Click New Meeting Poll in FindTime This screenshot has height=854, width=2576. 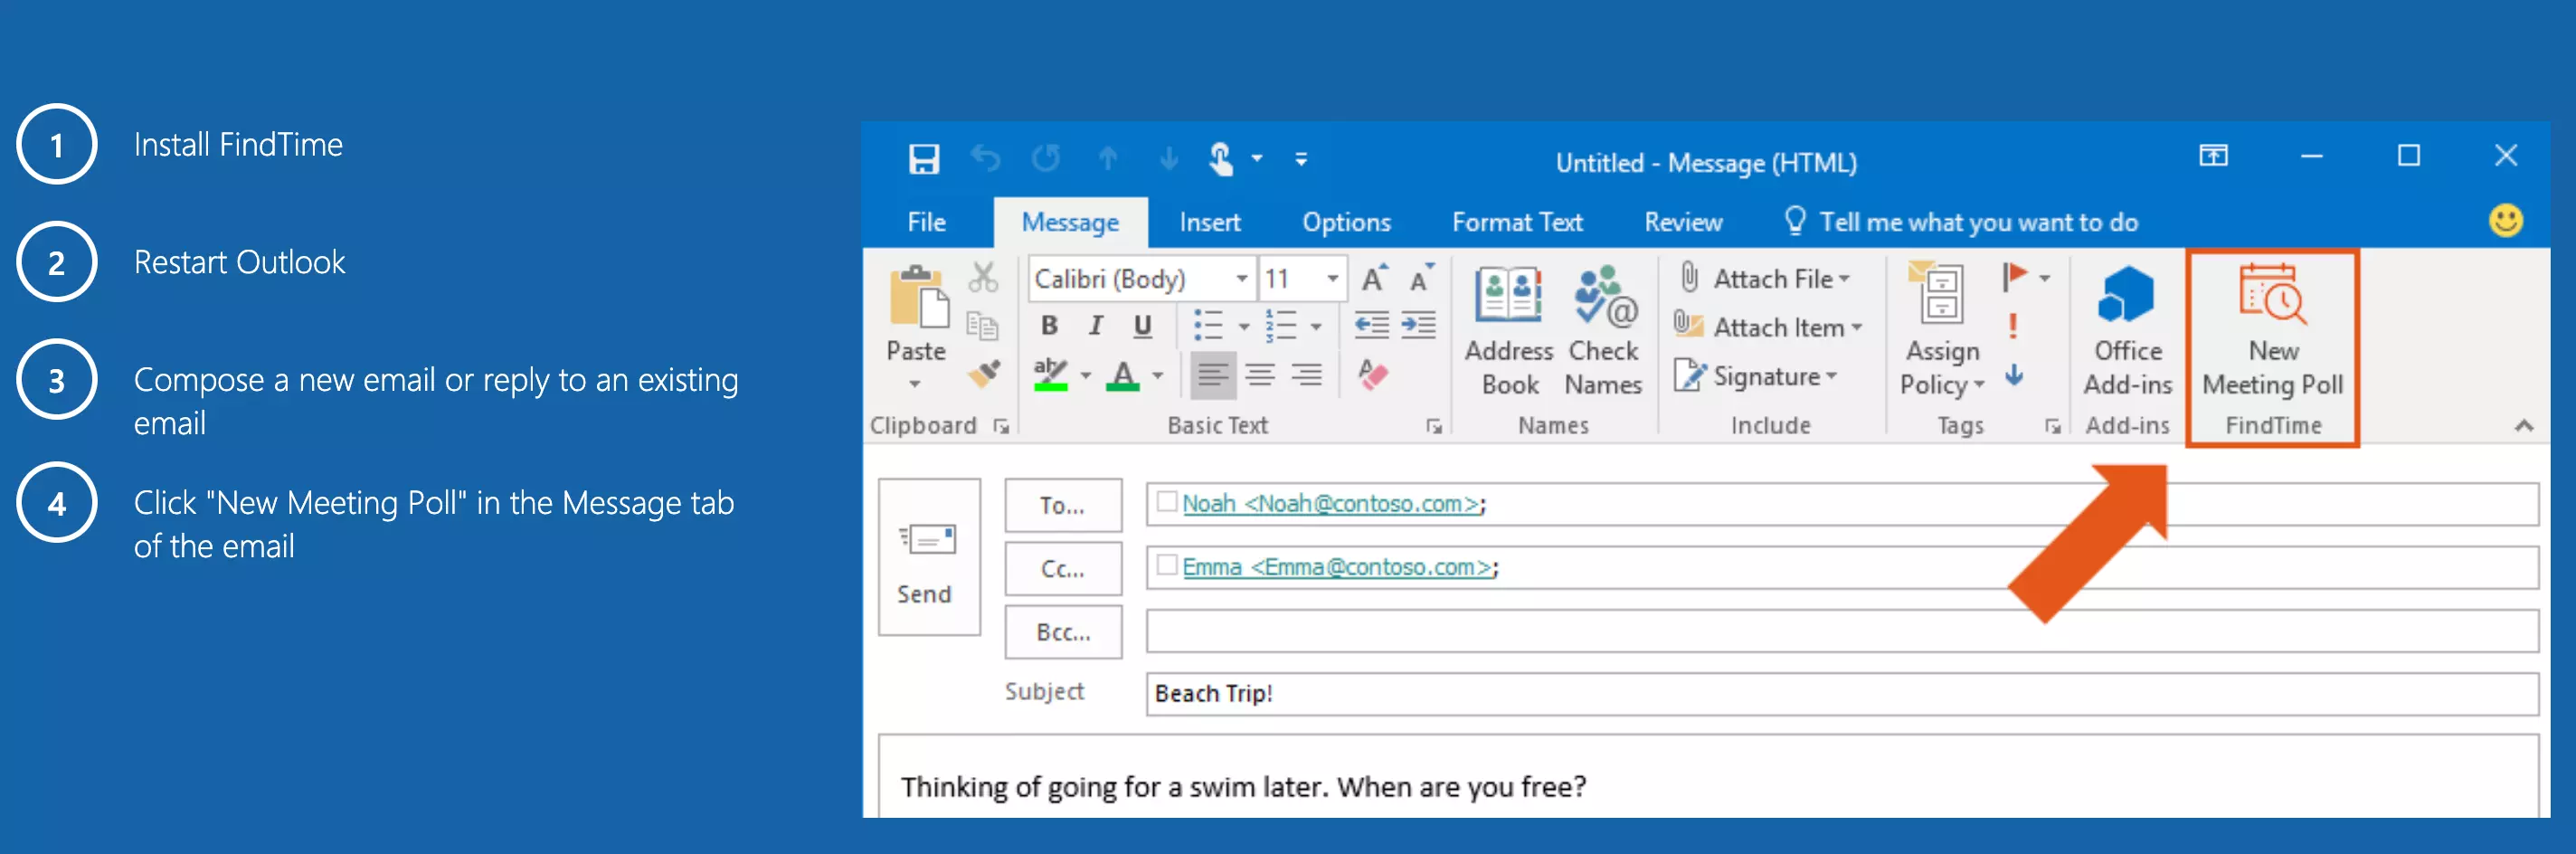[2272, 330]
